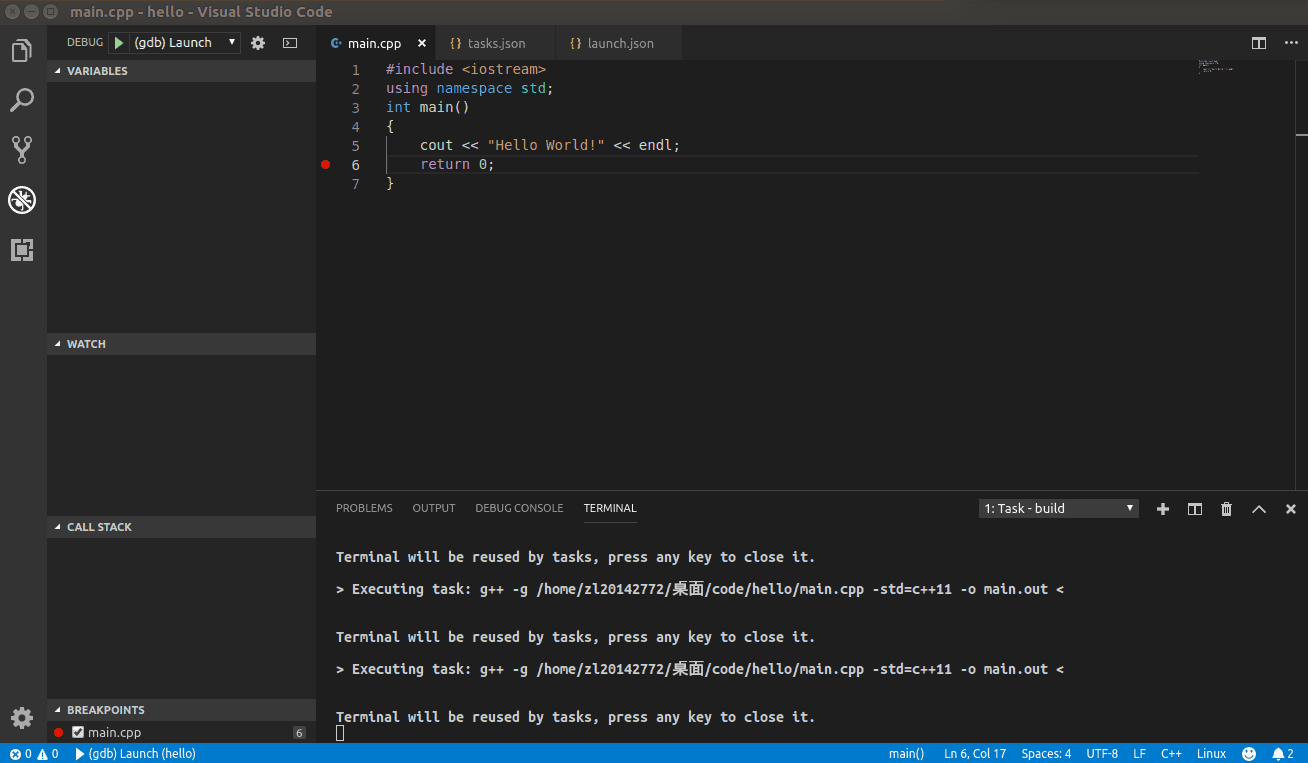Viewport: 1308px width, 763px height.
Task: Click the code minimap preview
Action: 1215,66
